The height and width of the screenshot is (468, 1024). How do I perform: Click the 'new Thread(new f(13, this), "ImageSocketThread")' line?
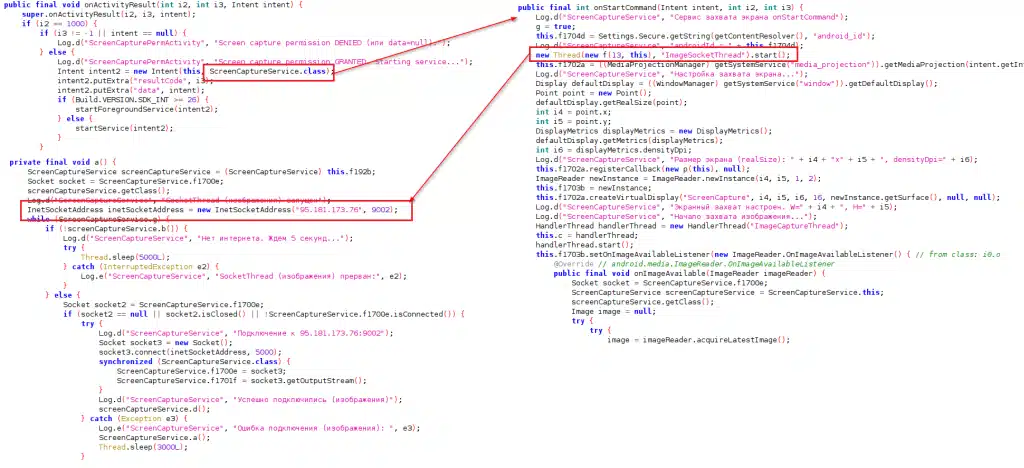(662, 55)
